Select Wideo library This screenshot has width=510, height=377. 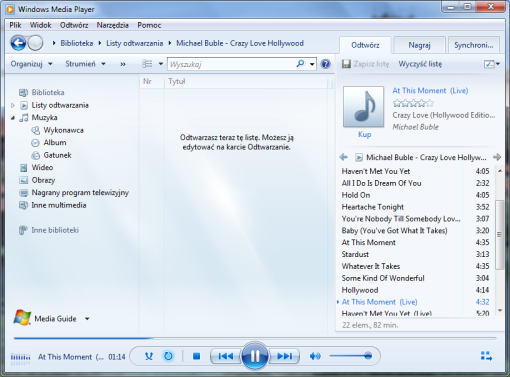click(42, 167)
